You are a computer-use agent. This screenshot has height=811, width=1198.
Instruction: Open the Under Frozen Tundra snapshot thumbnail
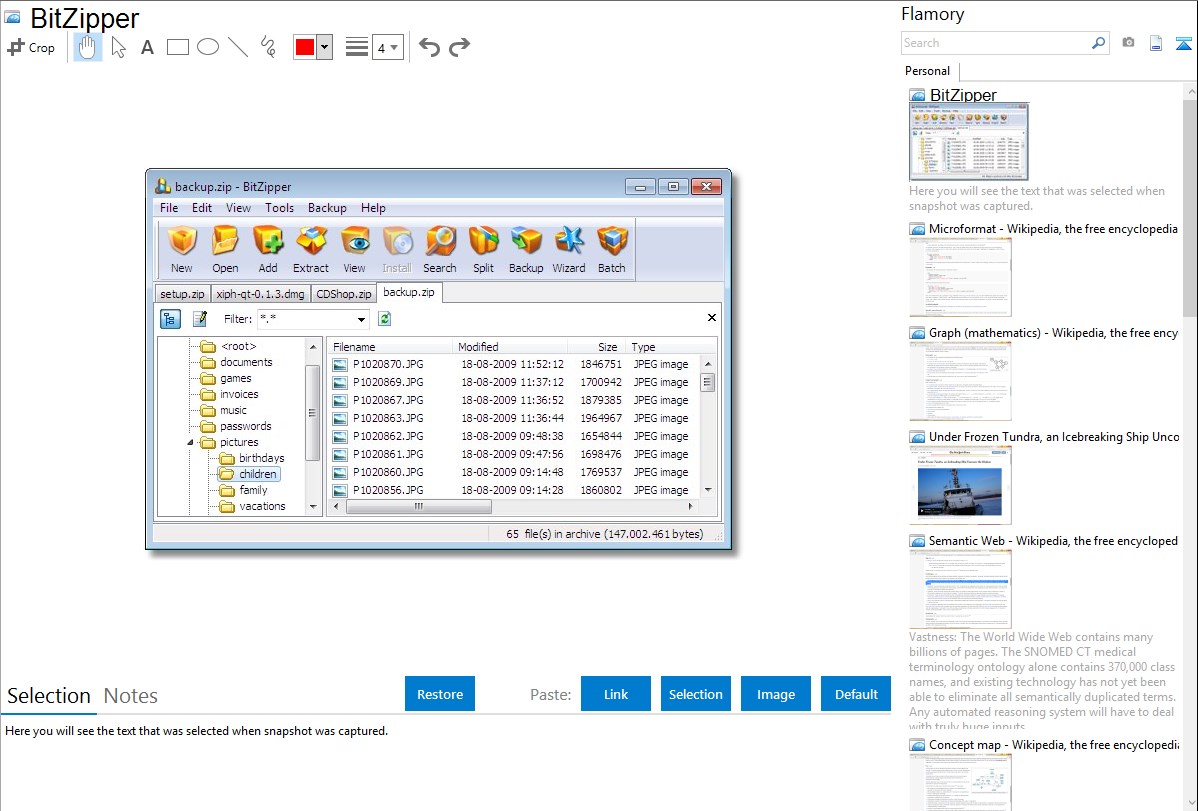(960, 486)
